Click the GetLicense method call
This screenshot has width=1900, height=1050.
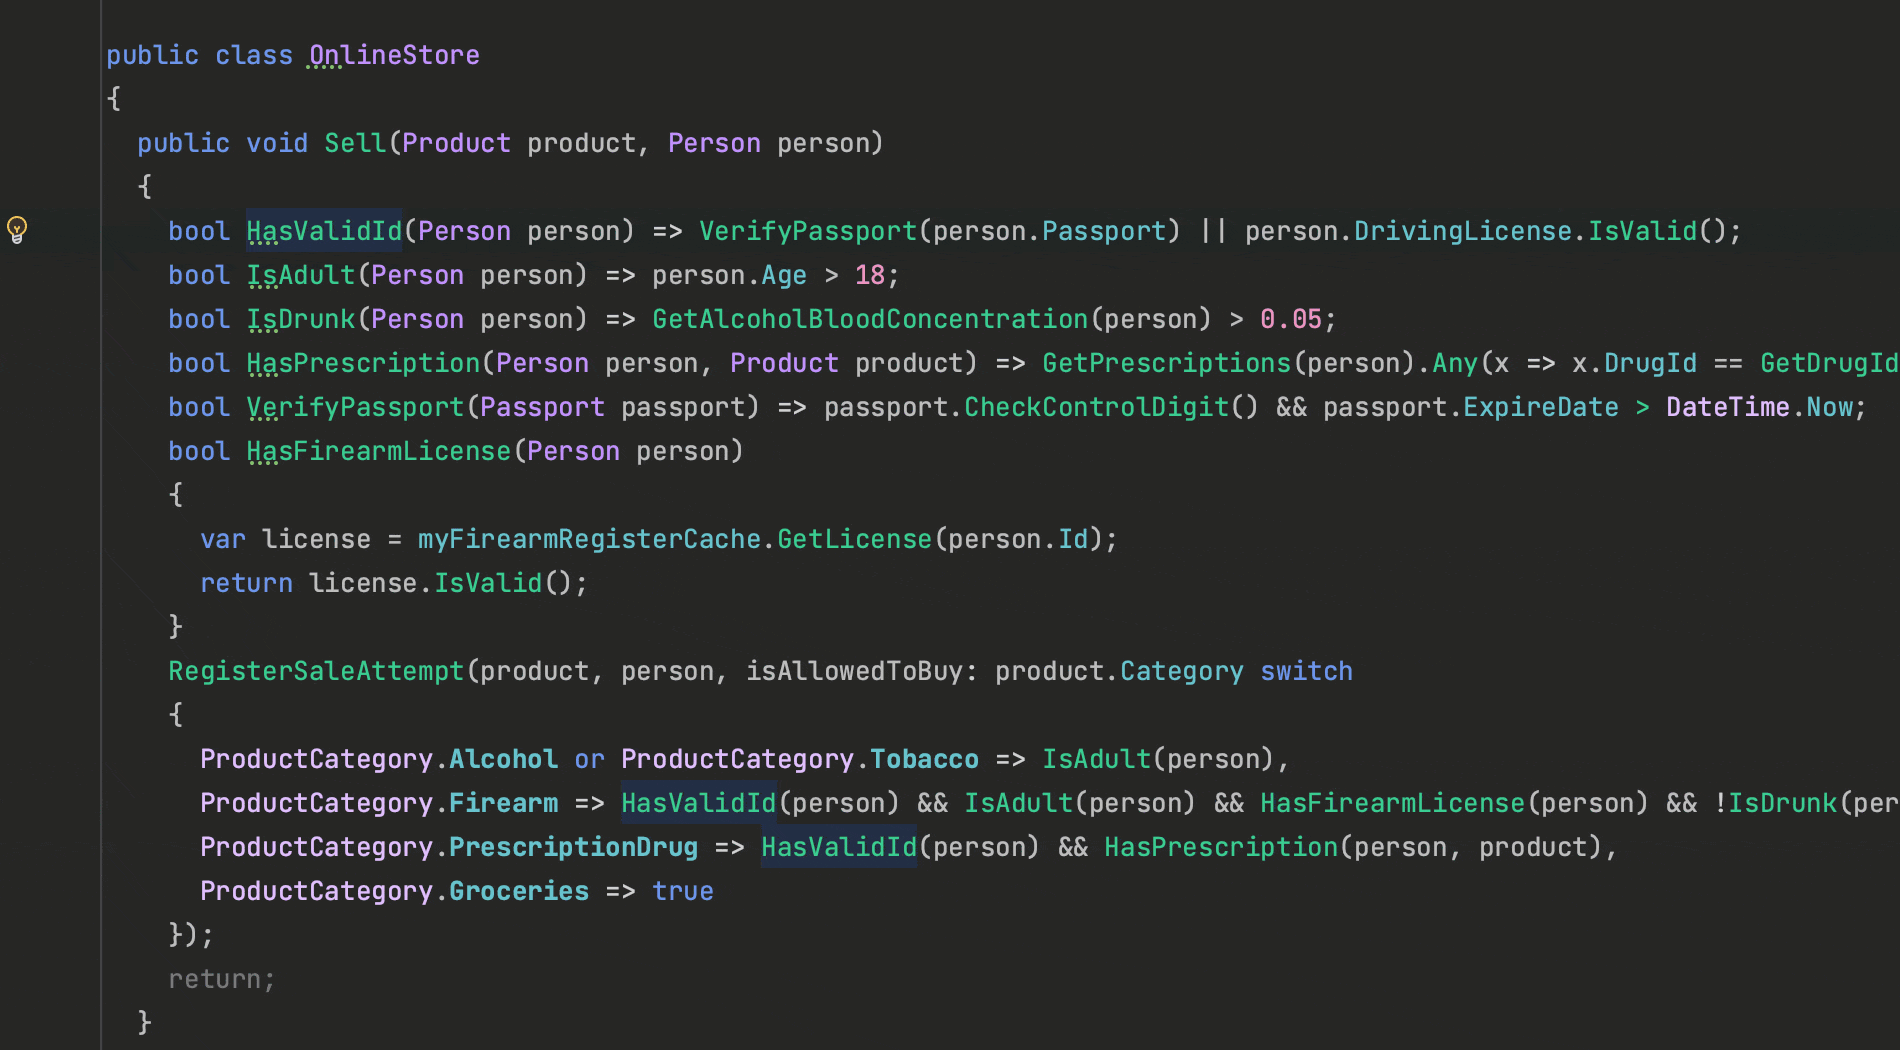(854, 539)
